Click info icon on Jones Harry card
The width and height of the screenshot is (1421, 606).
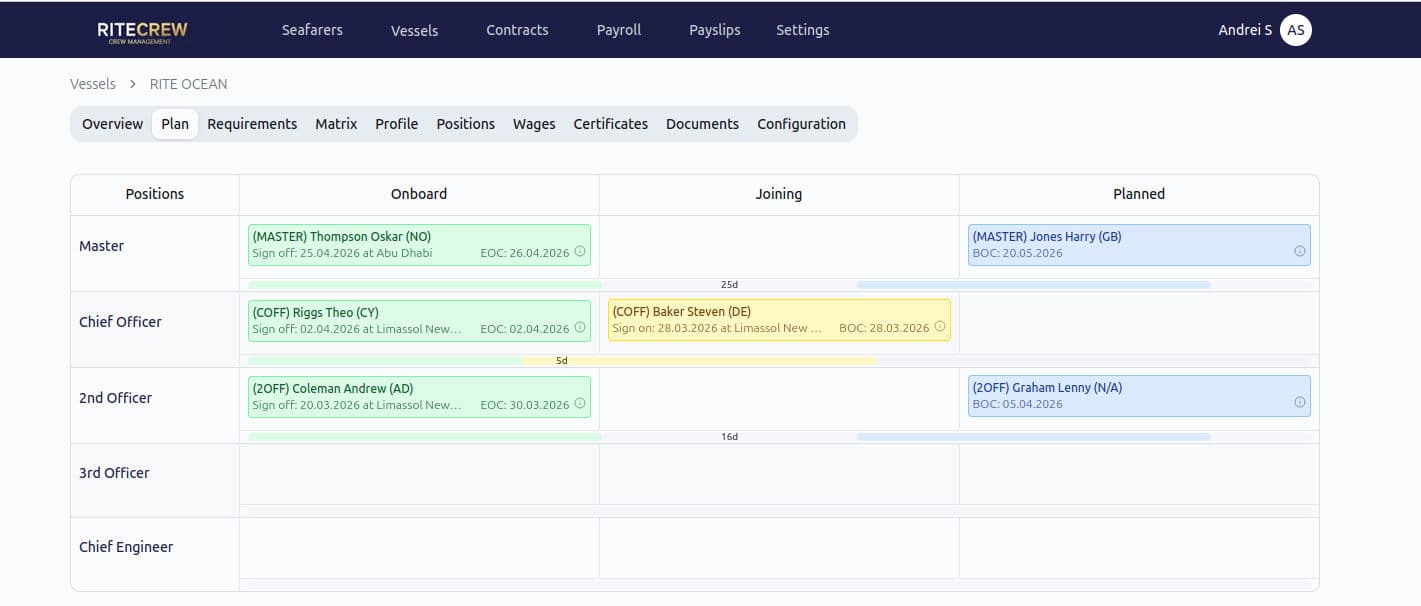1299,252
